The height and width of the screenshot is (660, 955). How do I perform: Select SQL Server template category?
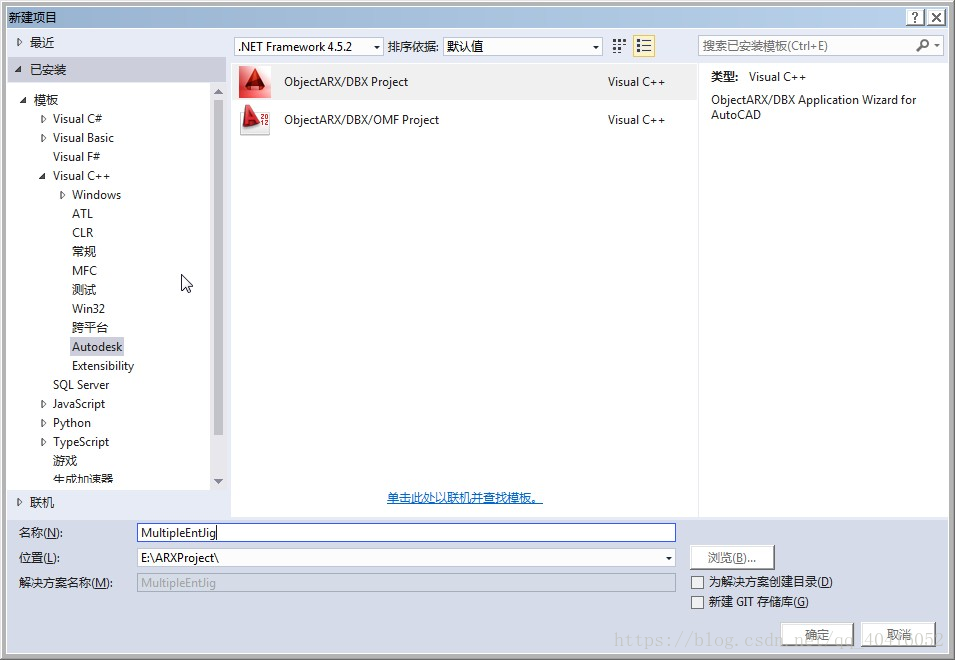(81, 385)
